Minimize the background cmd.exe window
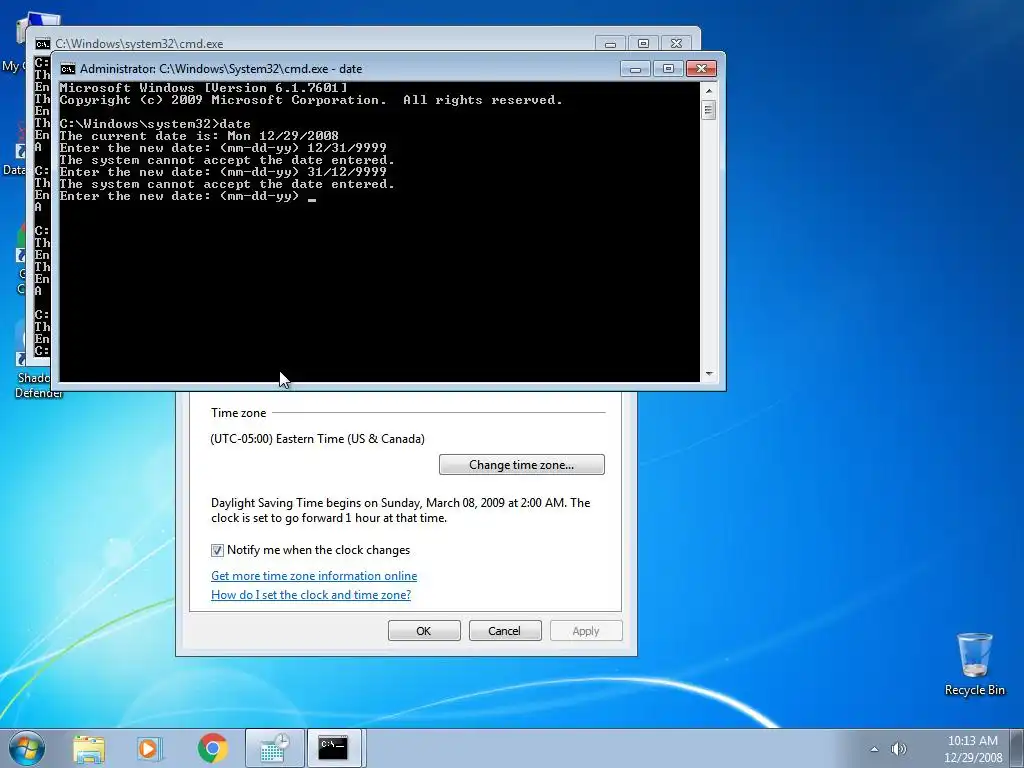Viewport: 1024px width, 768px height. click(611, 44)
